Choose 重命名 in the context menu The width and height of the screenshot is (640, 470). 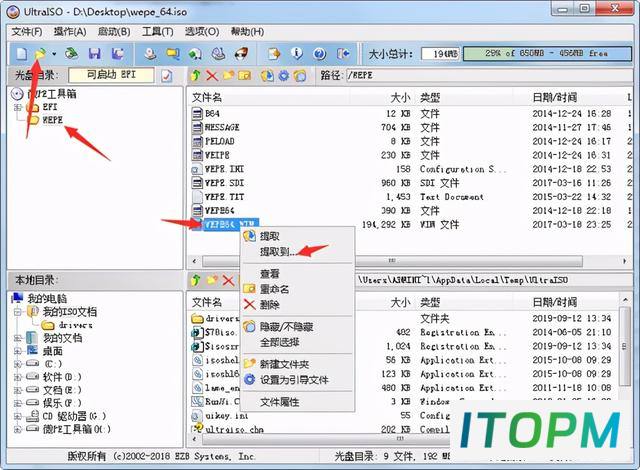pyautogui.click(x=298, y=289)
